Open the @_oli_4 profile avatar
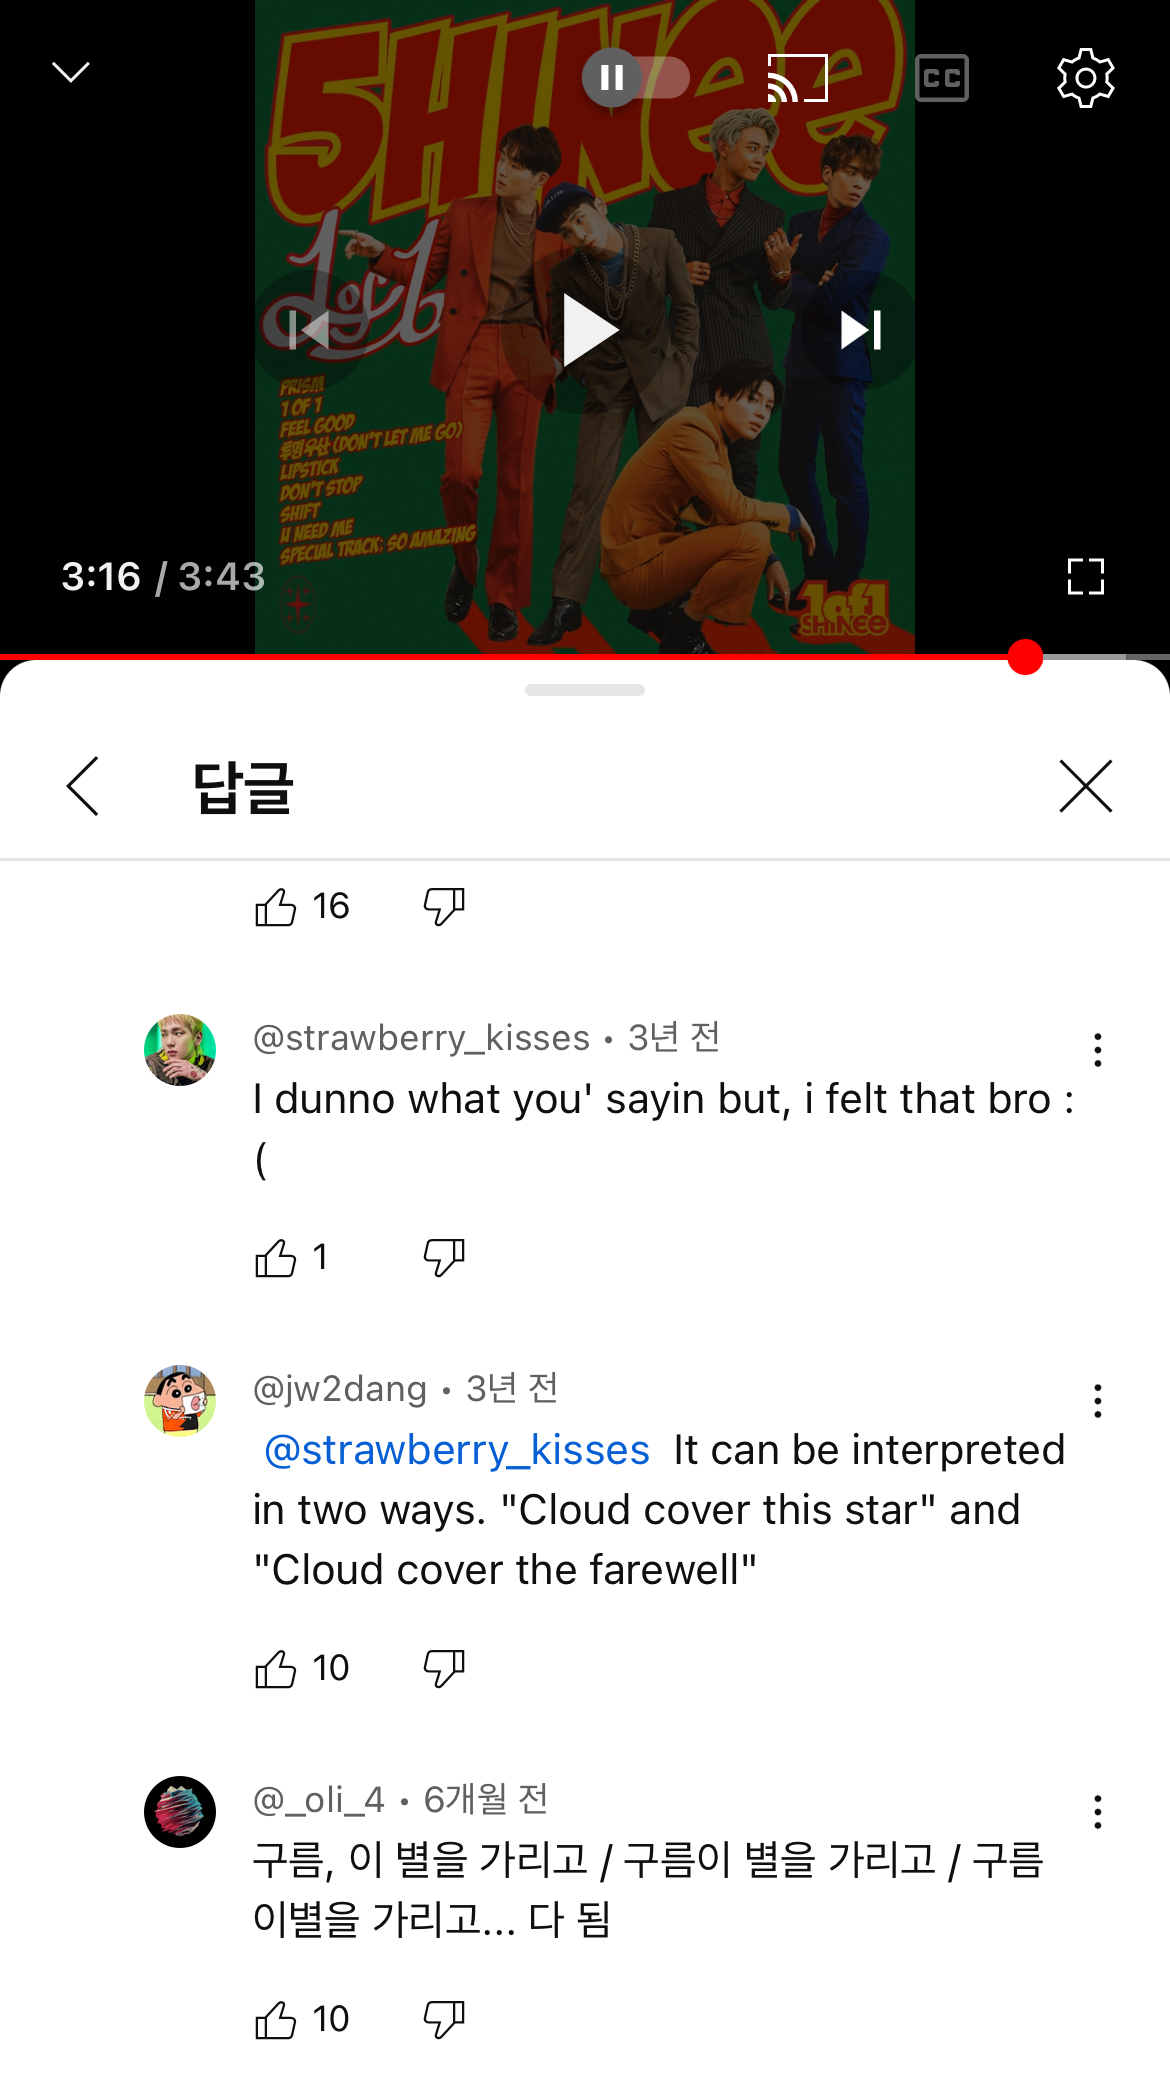 (180, 1812)
